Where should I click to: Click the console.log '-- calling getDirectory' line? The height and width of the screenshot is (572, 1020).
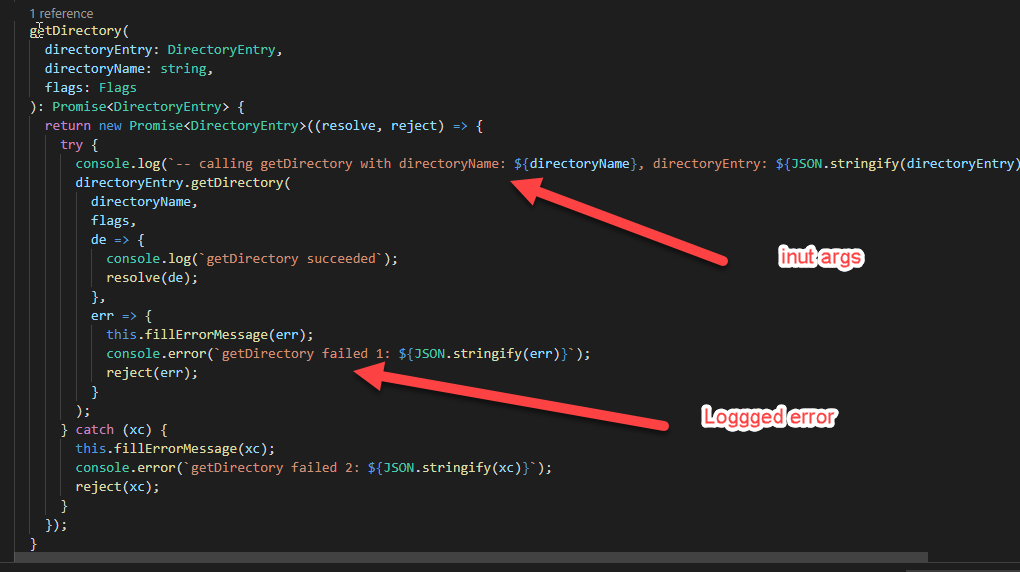[x=547, y=163]
